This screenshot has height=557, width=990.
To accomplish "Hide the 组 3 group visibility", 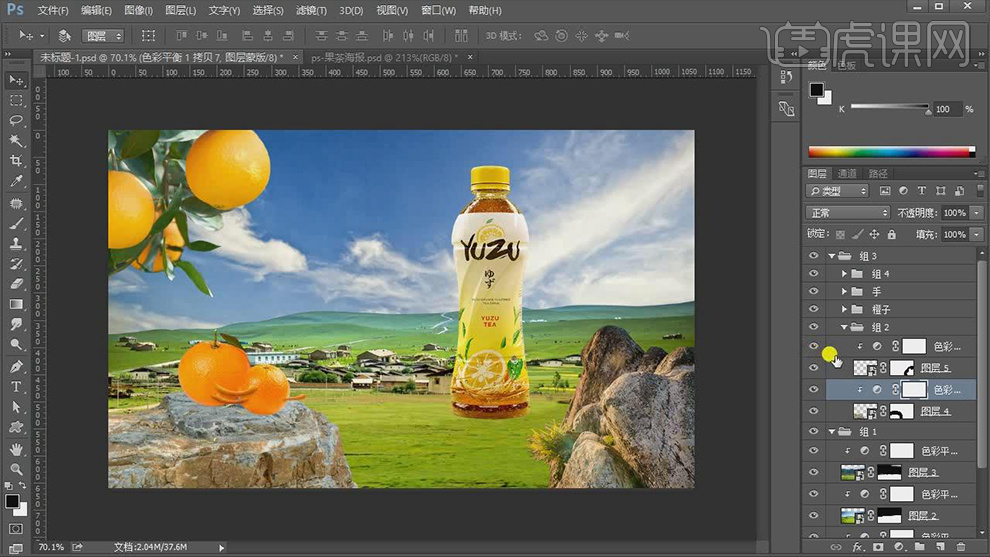I will pos(814,256).
